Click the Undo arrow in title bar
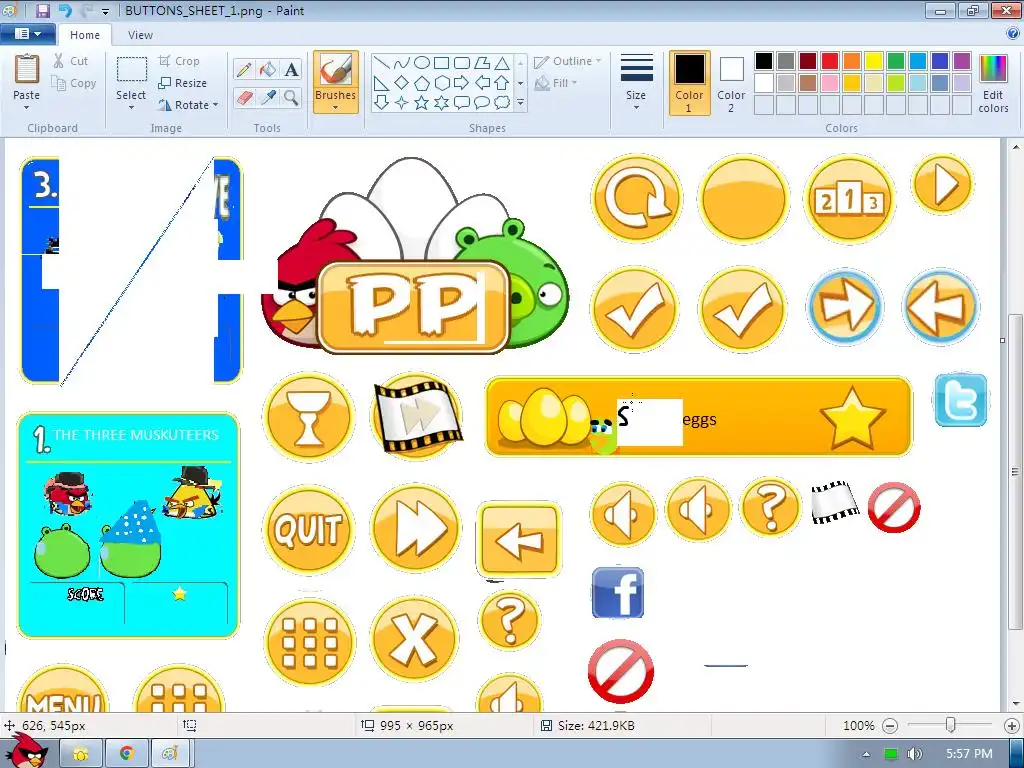The width and height of the screenshot is (1024, 768). tap(65, 10)
